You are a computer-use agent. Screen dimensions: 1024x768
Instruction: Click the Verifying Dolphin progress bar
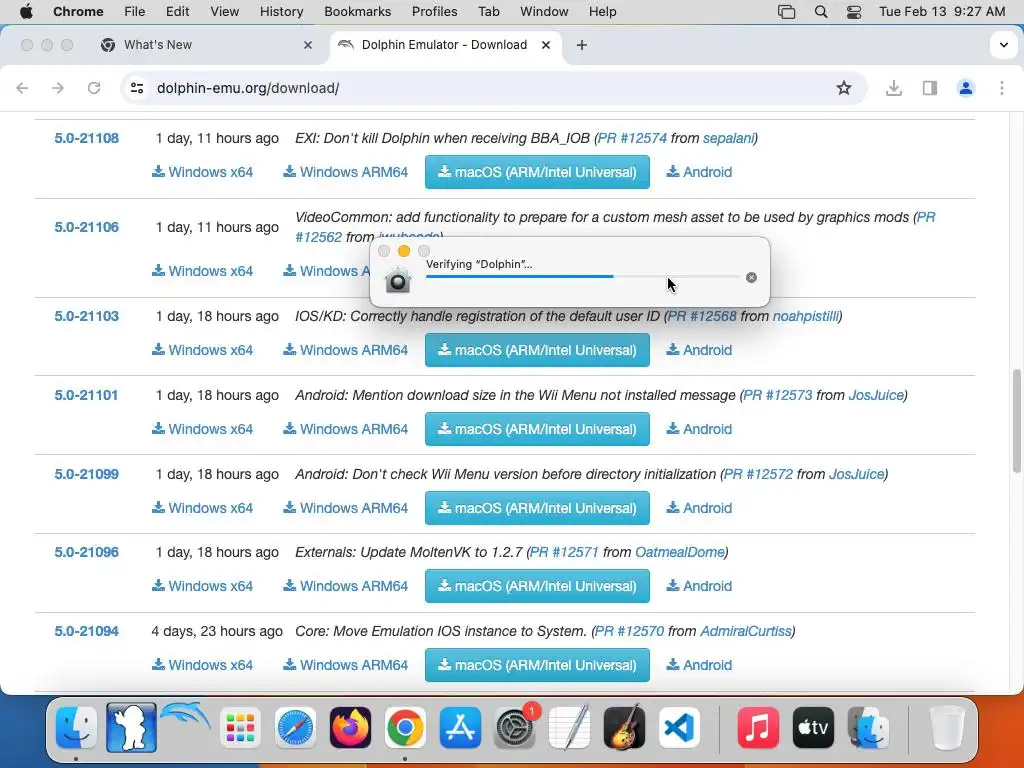tap(583, 277)
